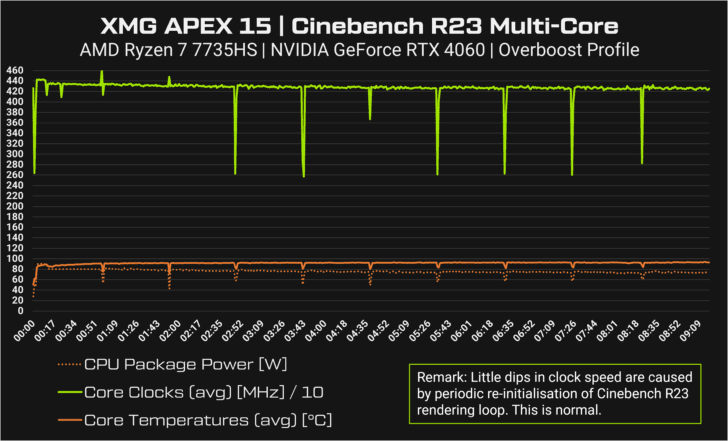
Task: Click the 'CPU Package Power [W]' legend label
Action: tap(186, 364)
